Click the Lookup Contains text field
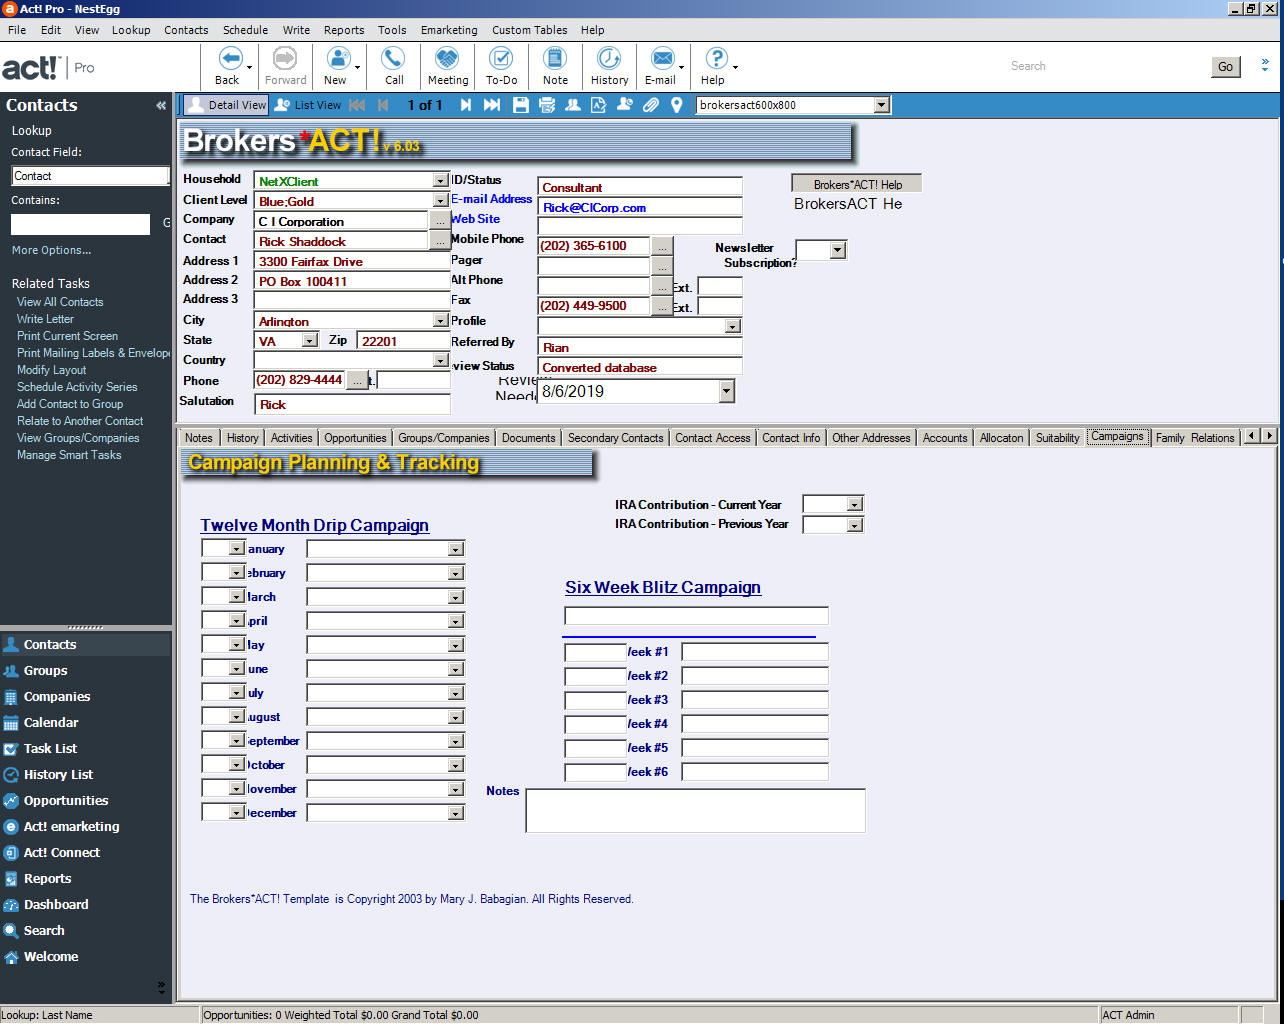 (81, 224)
